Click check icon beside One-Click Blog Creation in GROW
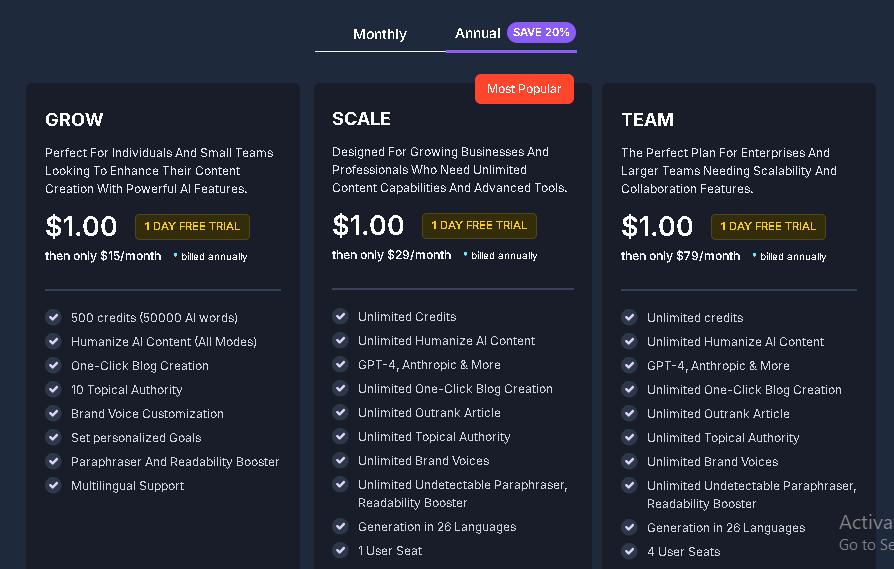The image size is (894, 569). [54, 365]
